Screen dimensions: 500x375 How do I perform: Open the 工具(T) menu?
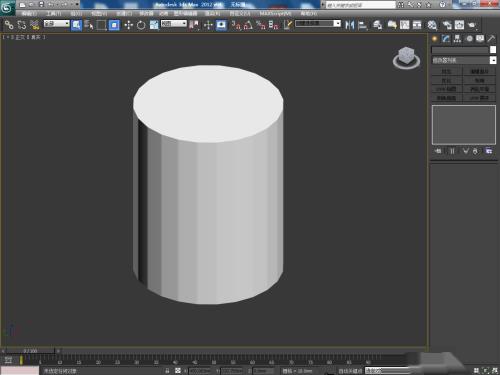(54, 13)
